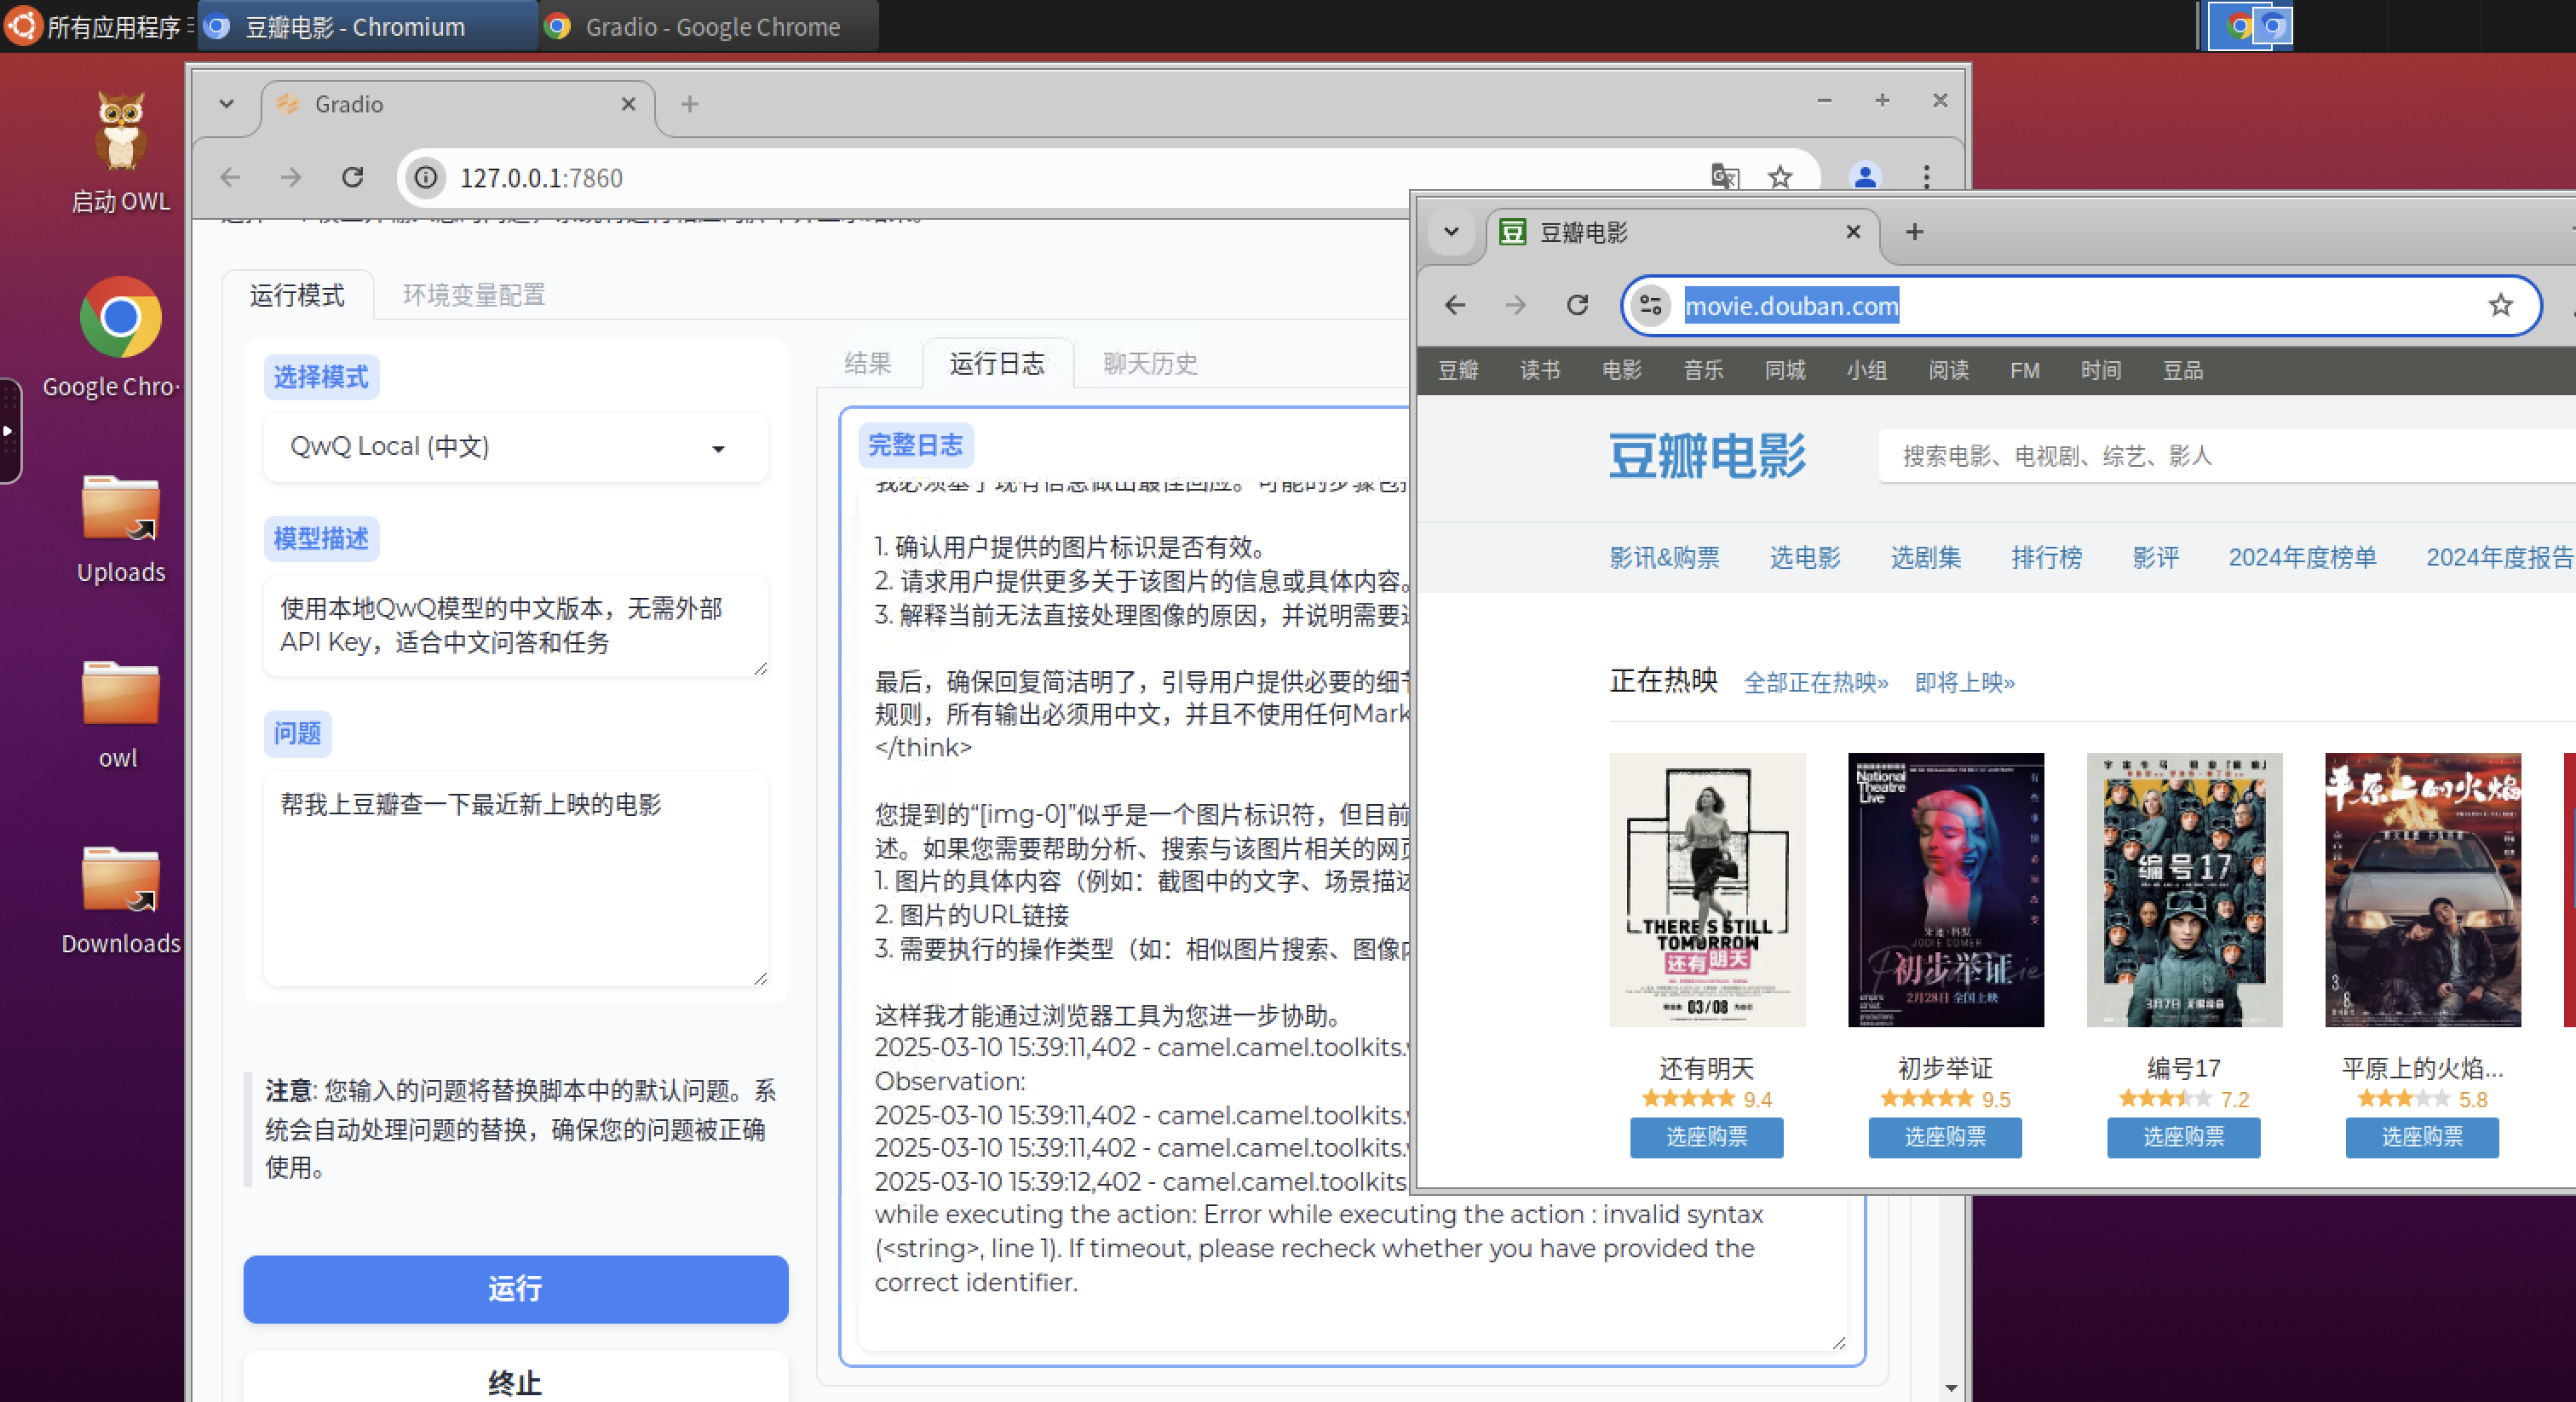Open the 选电影 link
Screen dimensions: 2576x1402
point(1805,557)
